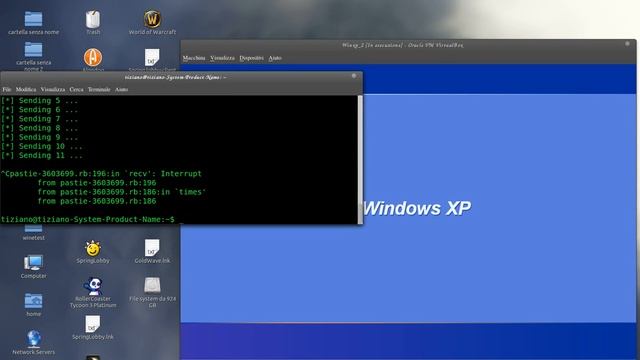Viewport: 640px width, 360px height.
Task: Open the Modifica menu in the terminal
Action: point(26,89)
